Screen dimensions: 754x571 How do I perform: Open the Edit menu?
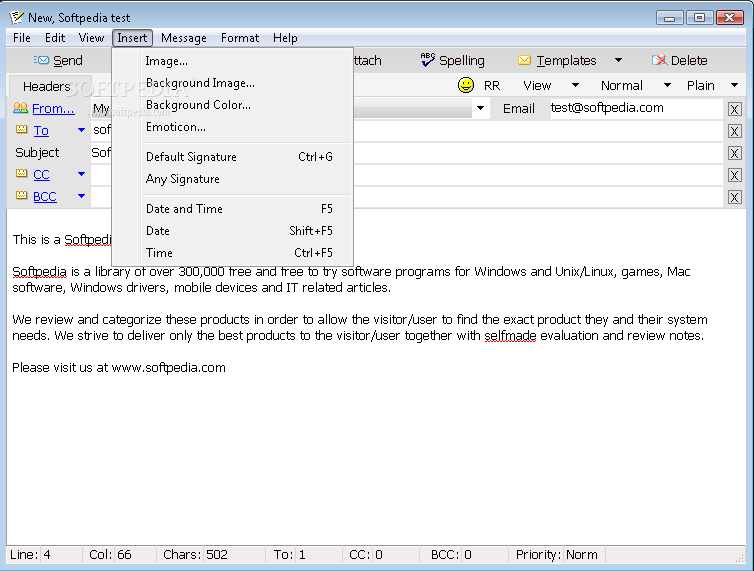[55, 38]
